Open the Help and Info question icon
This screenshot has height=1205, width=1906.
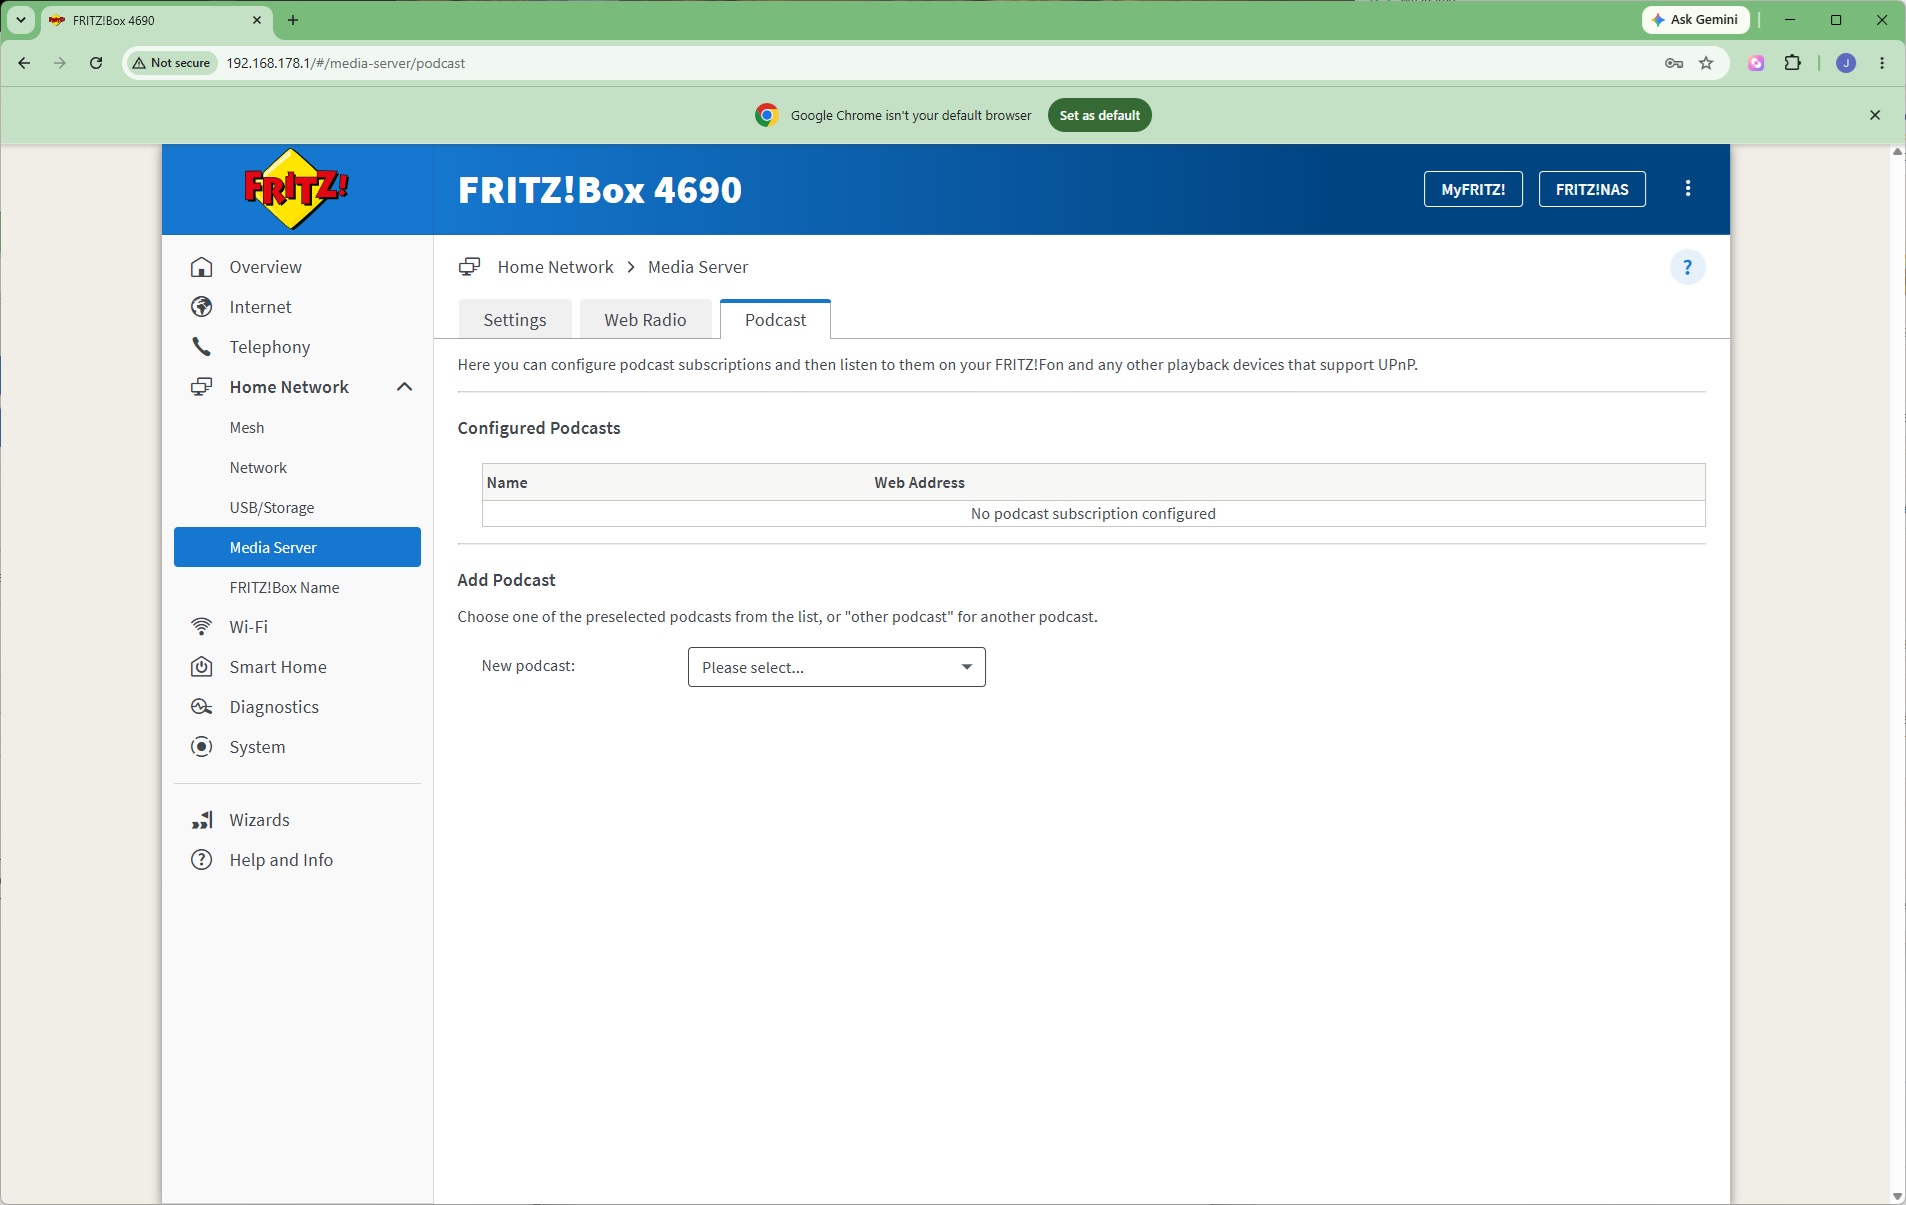[202, 860]
